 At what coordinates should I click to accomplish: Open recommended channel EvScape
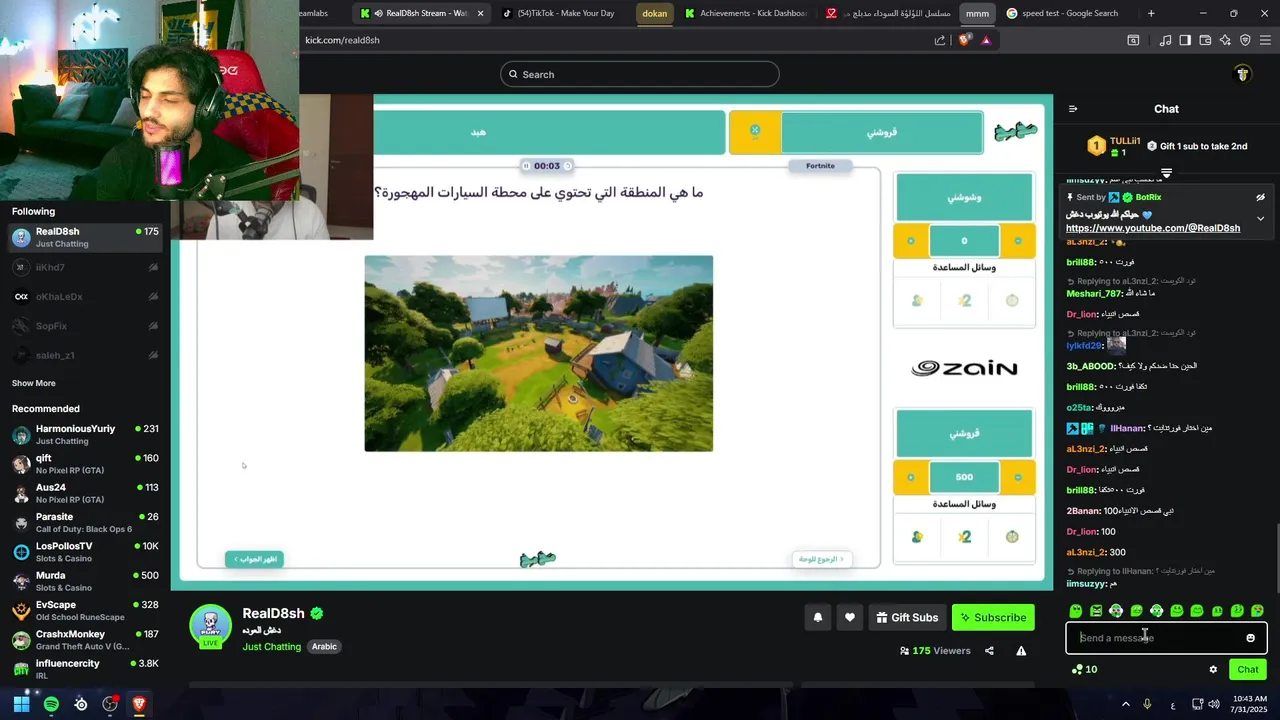coord(85,611)
